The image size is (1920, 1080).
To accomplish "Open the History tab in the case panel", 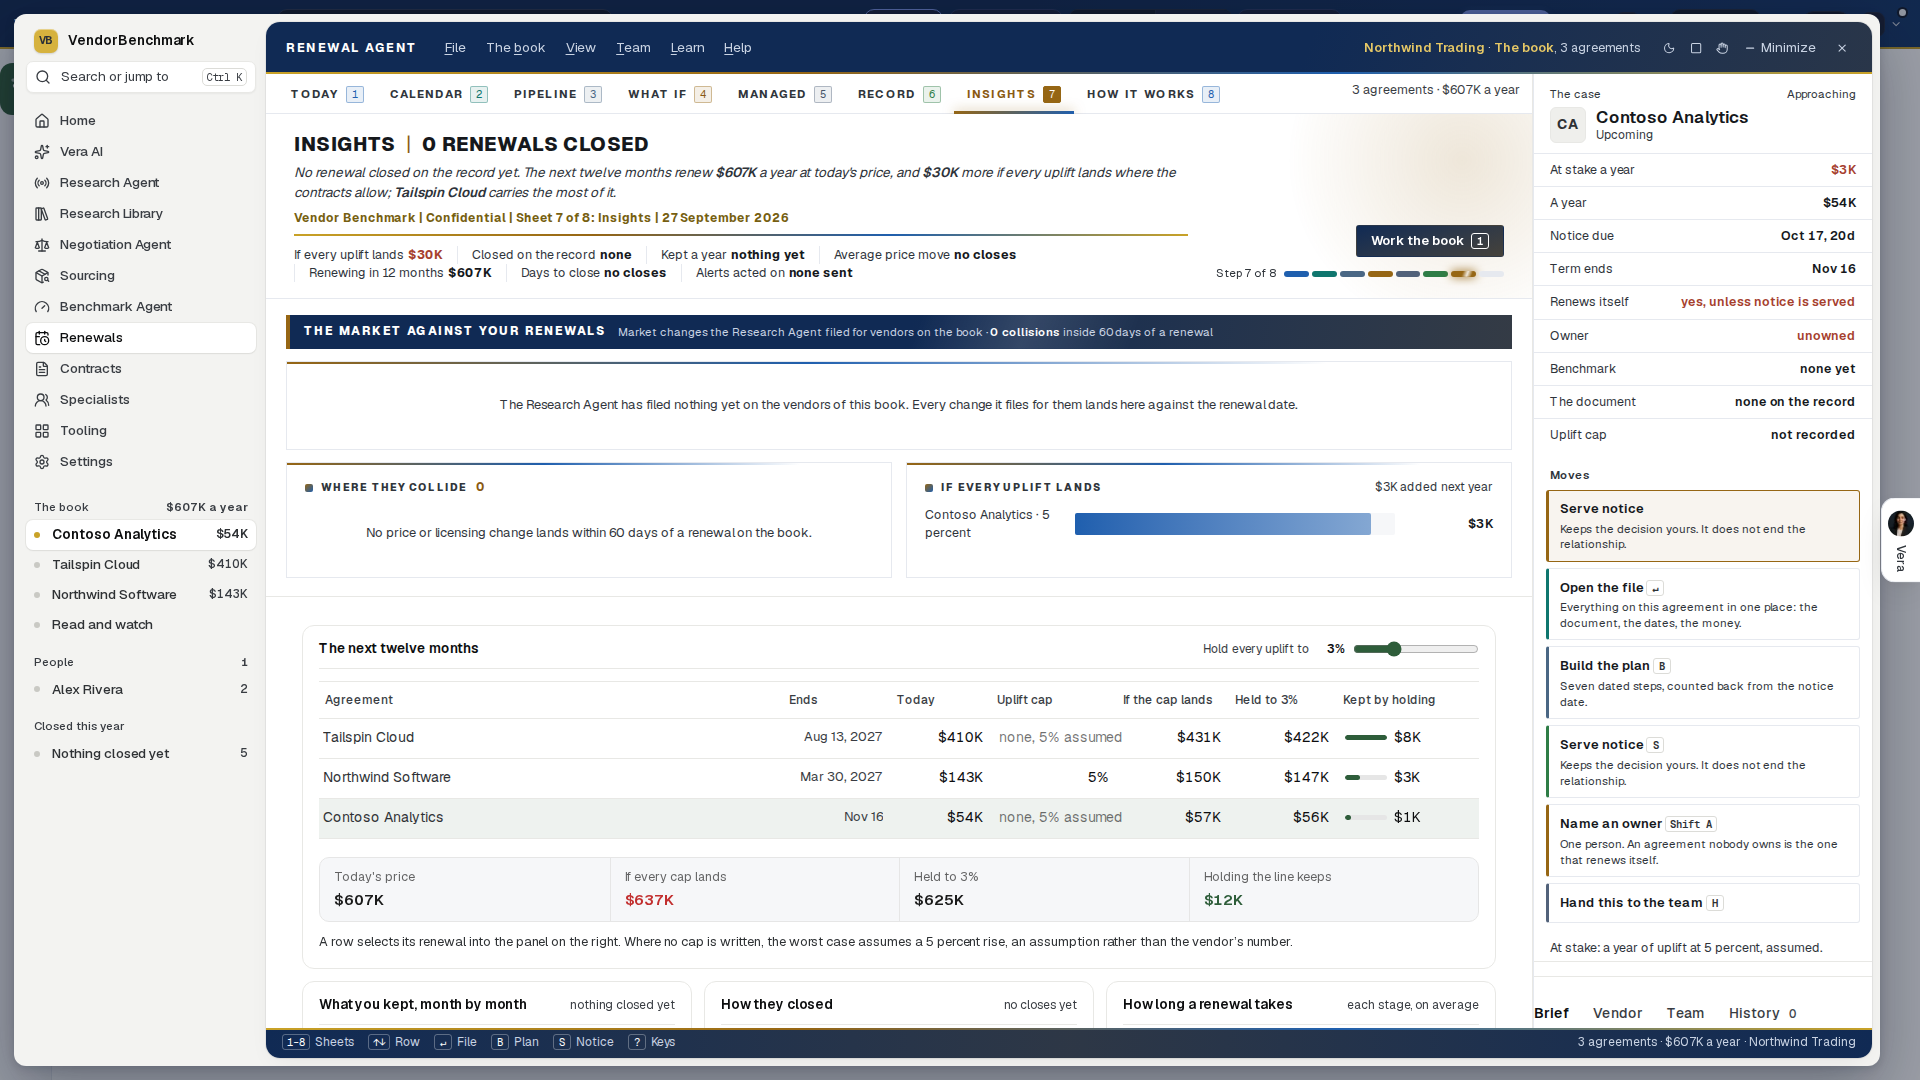I will coord(1762,1013).
